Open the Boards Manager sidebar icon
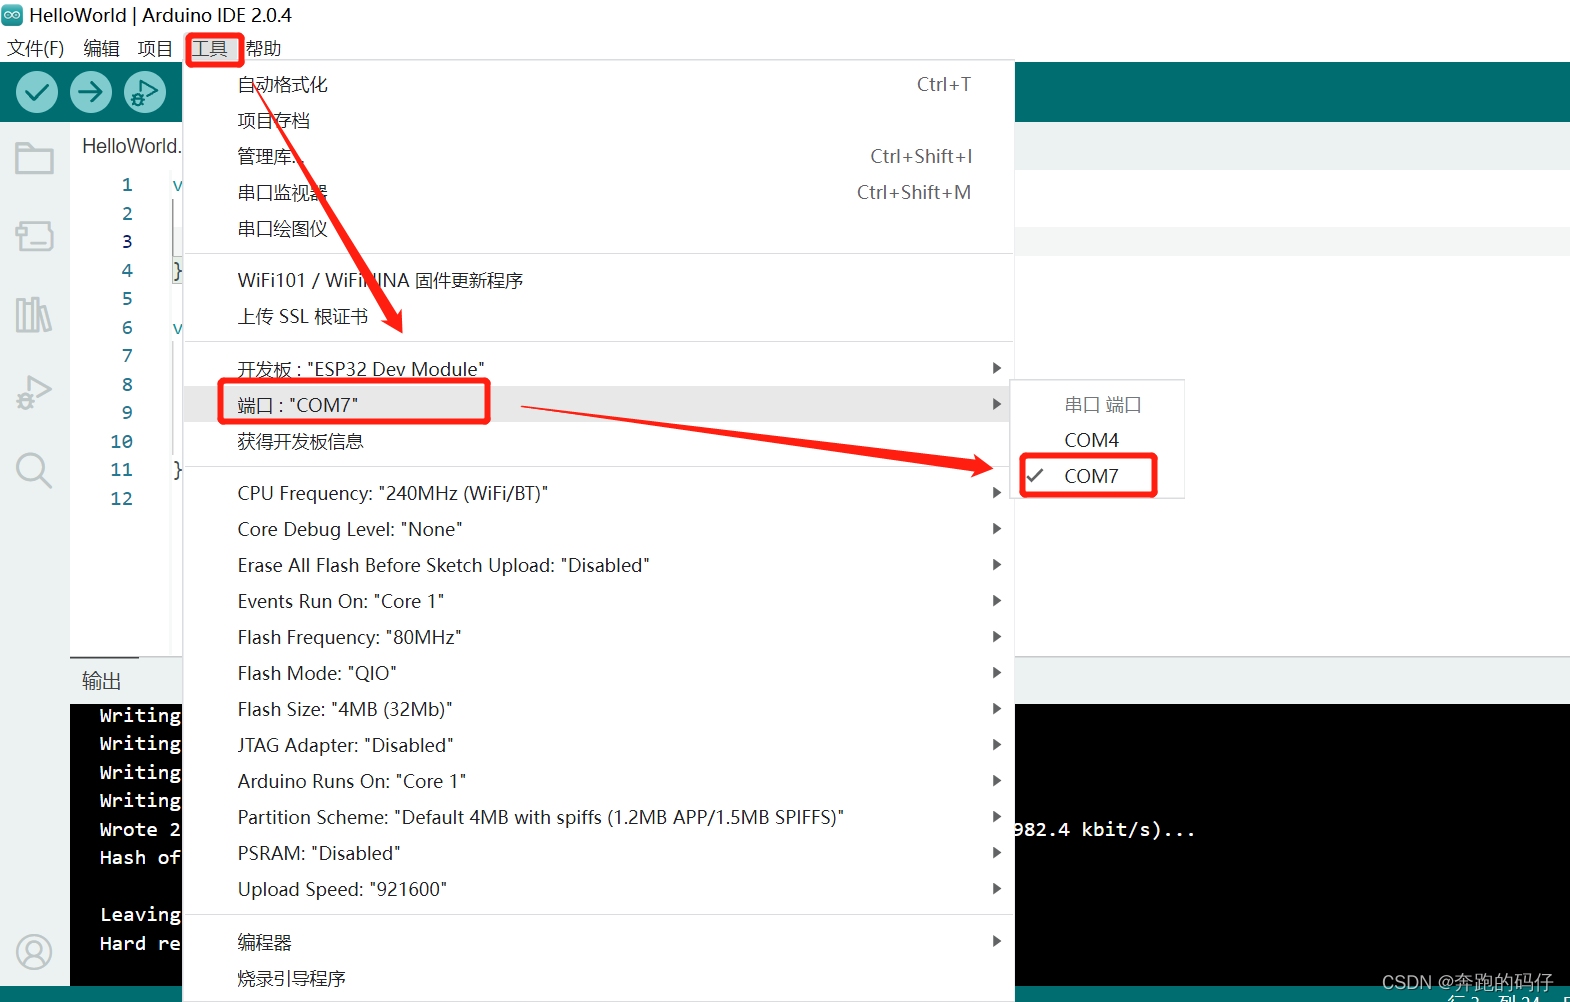Screen dimensions: 1570x1002 [34, 236]
